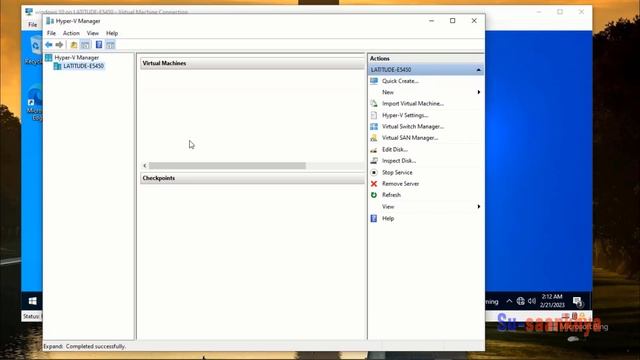Select LATITUDE-E5450 in the console tree
Viewport: 640px width, 360px height.
tap(83, 66)
